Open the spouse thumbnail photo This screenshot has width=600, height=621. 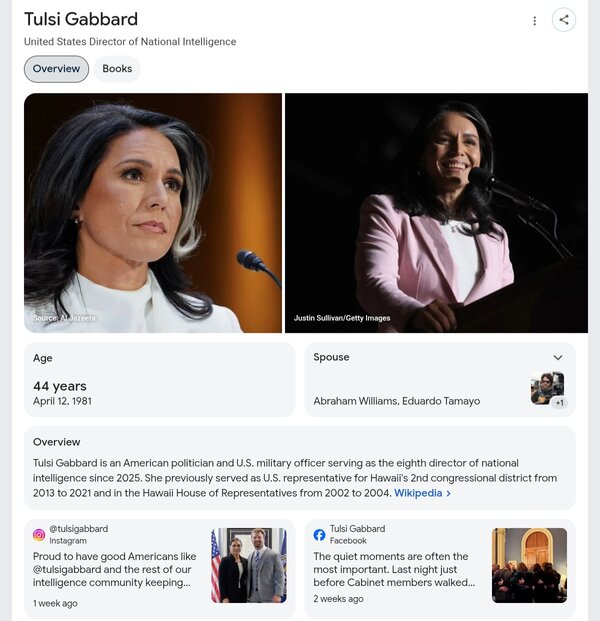click(547, 388)
